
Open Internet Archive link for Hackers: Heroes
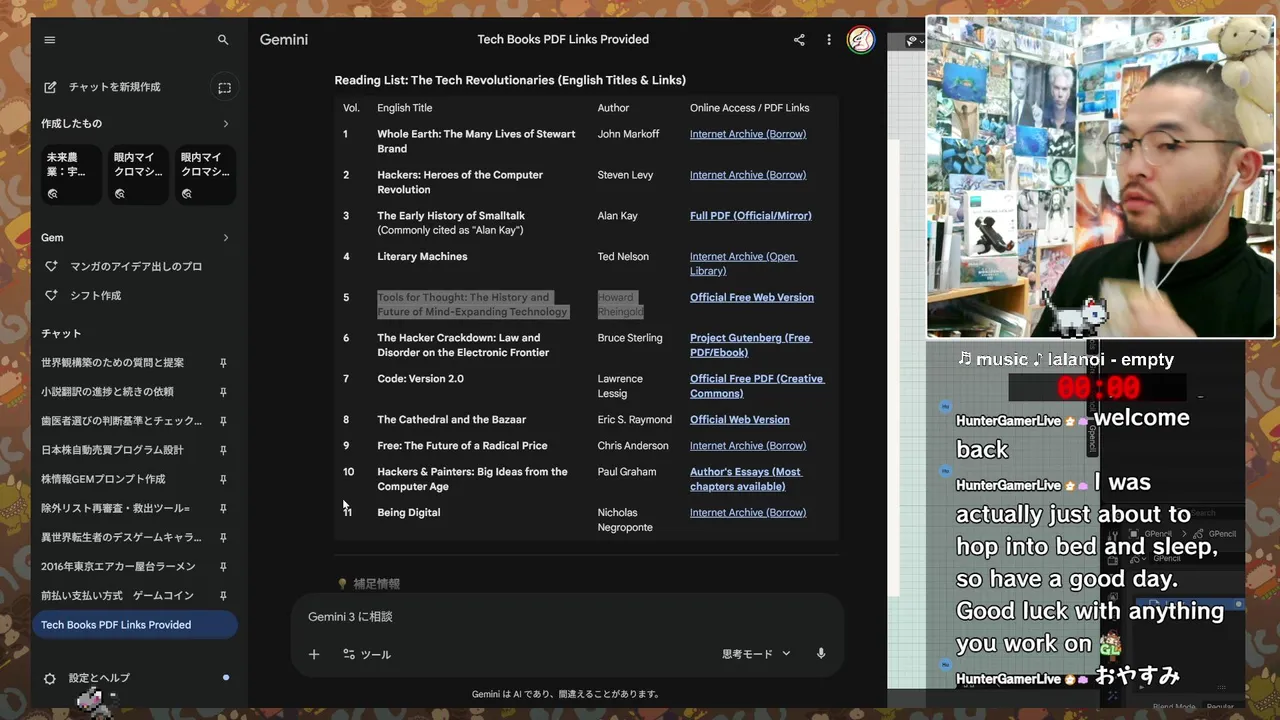click(x=748, y=175)
